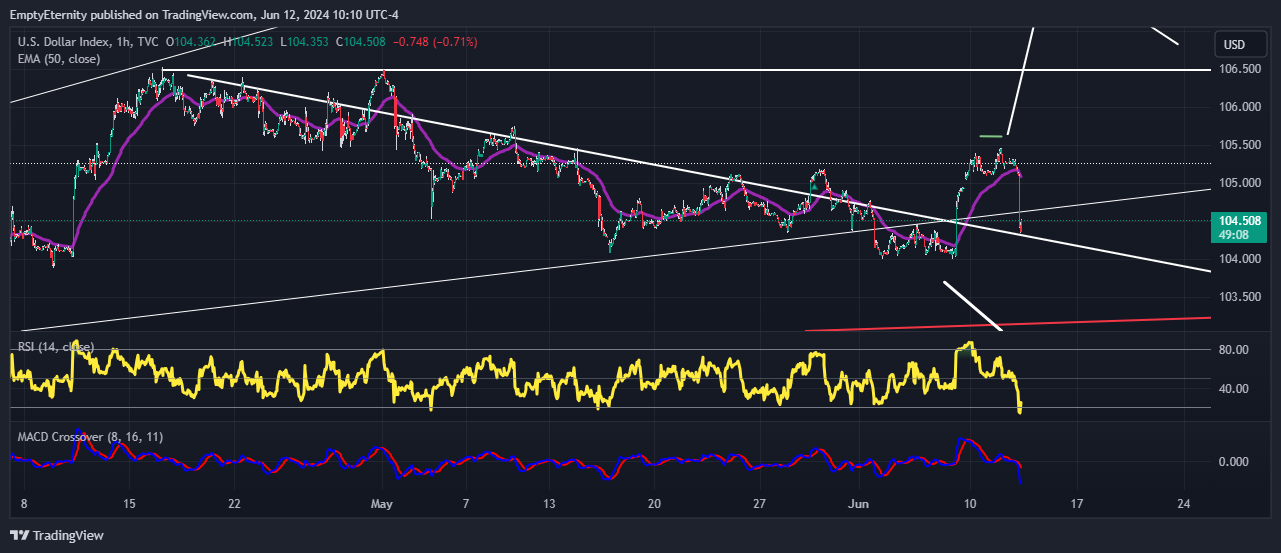This screenshot has height=553, width=1281.
Task: Click the current price label 104.508
Action: [x=1239, y=221]
